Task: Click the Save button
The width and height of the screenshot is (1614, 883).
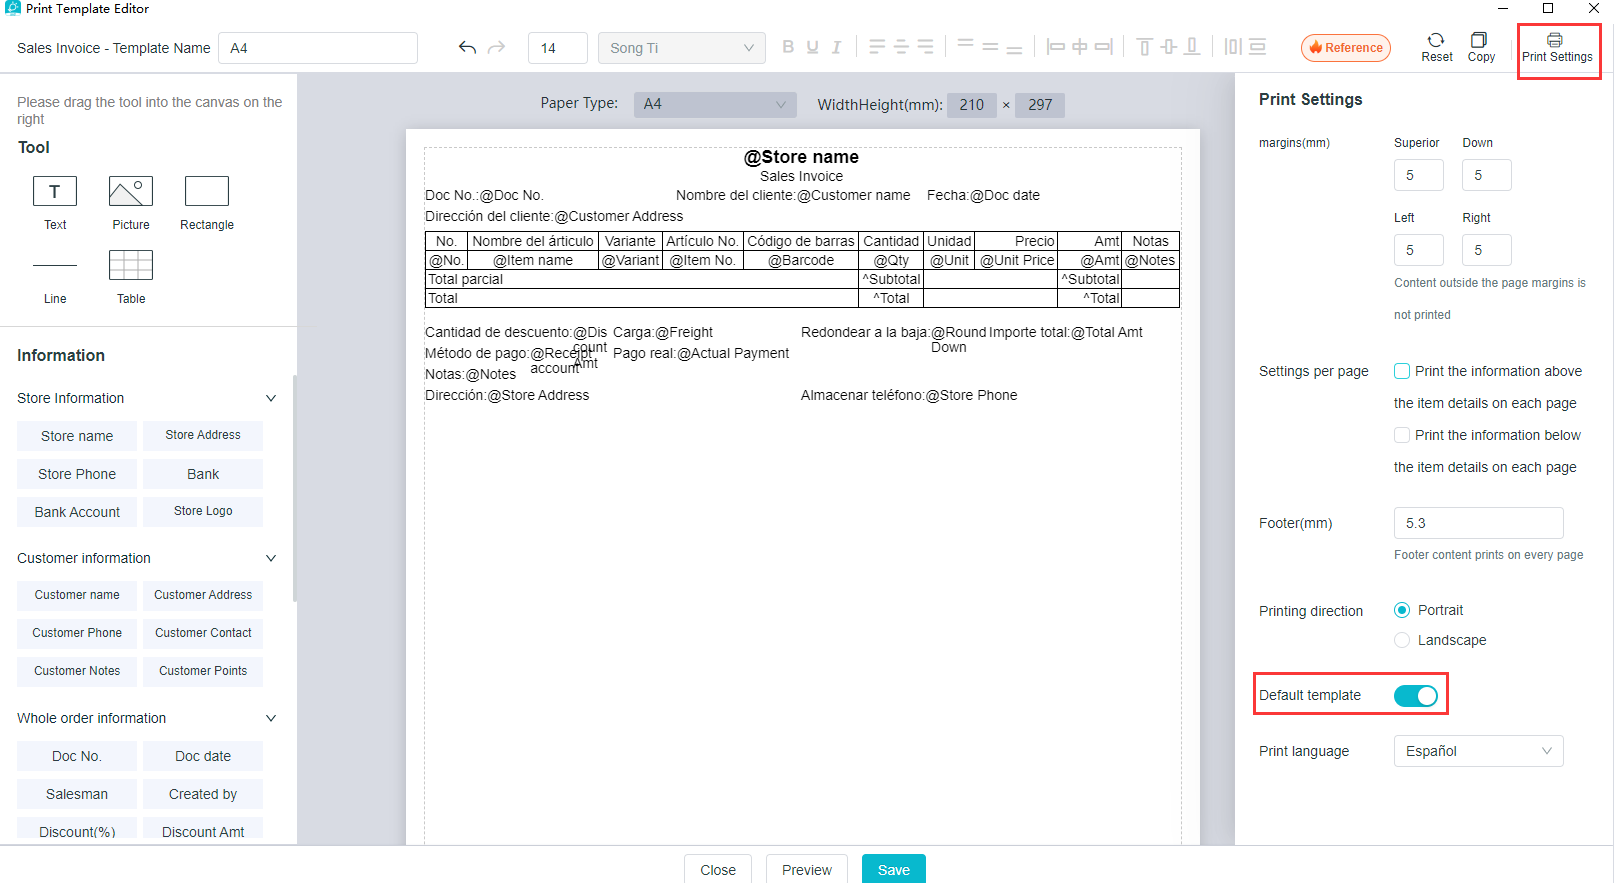Action: [x=893, y=869]
